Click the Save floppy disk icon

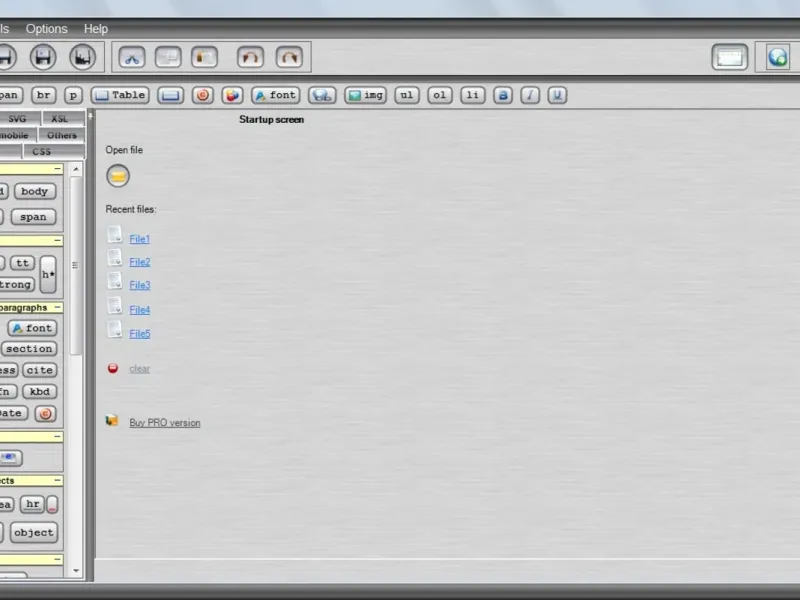click(43, 57)
